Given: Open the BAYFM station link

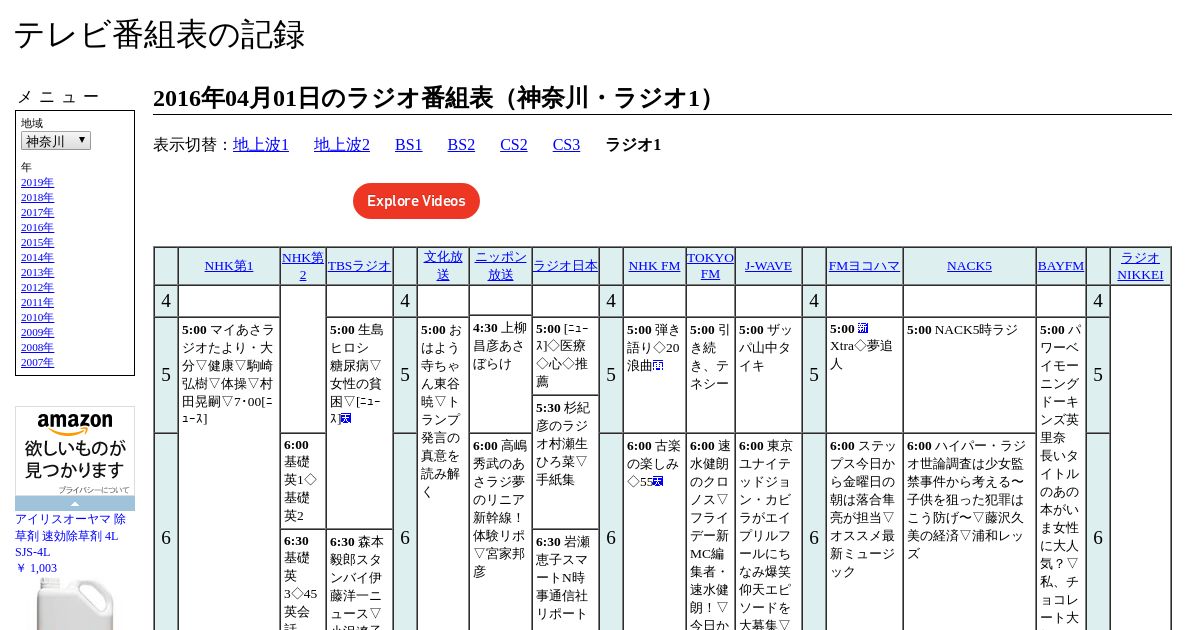Looking at the screenshot, I should tap(1061, 266).
